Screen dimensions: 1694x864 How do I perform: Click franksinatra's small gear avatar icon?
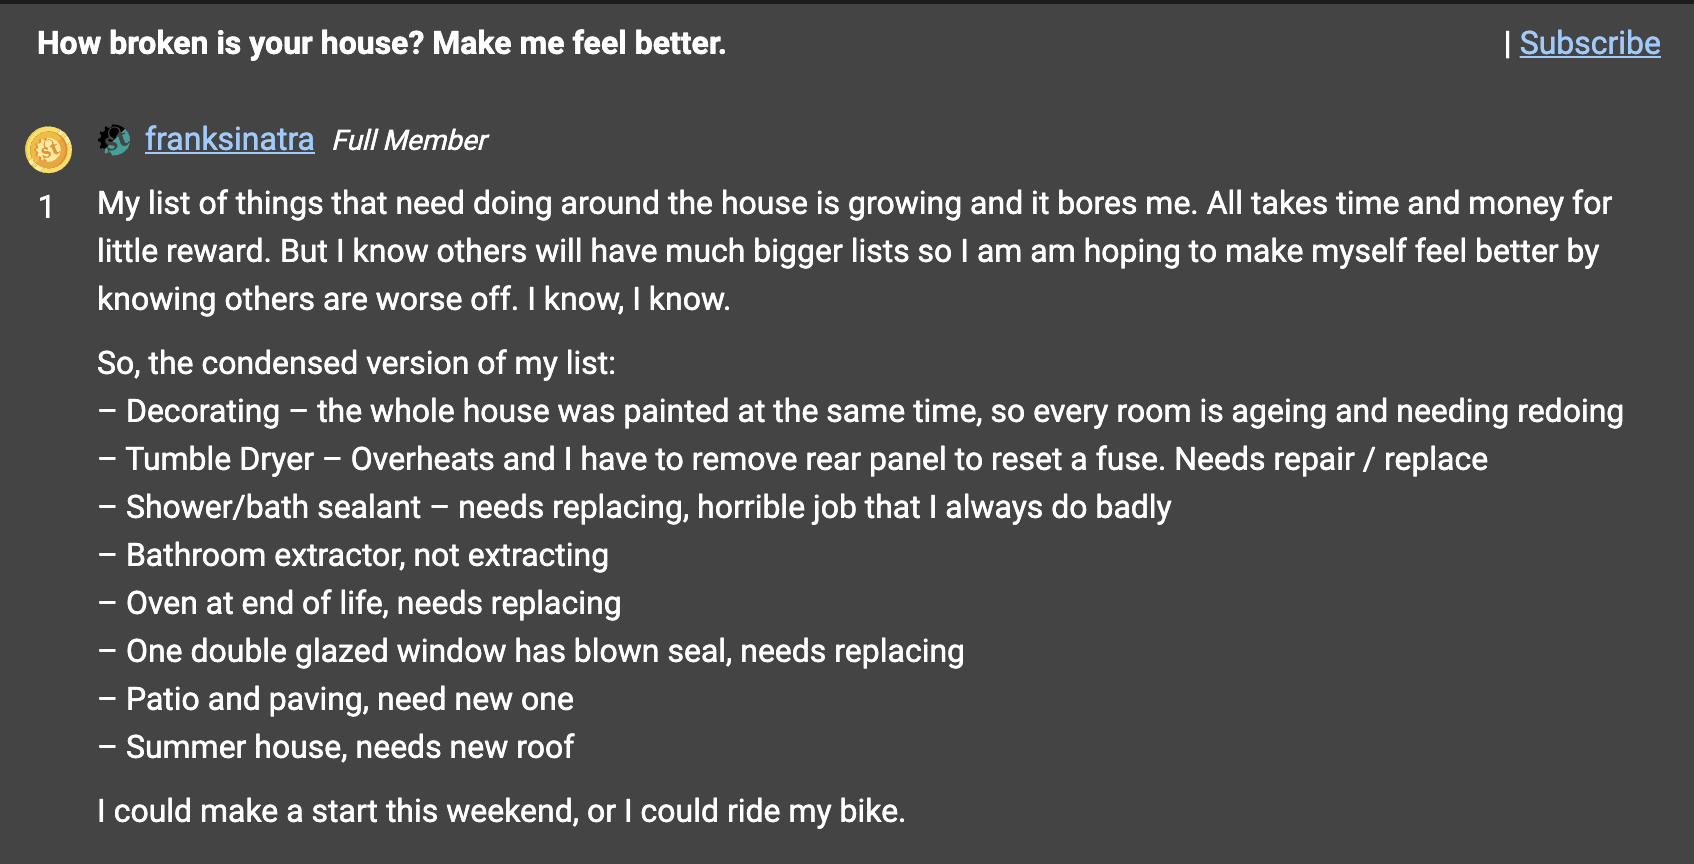pos(114,140)
